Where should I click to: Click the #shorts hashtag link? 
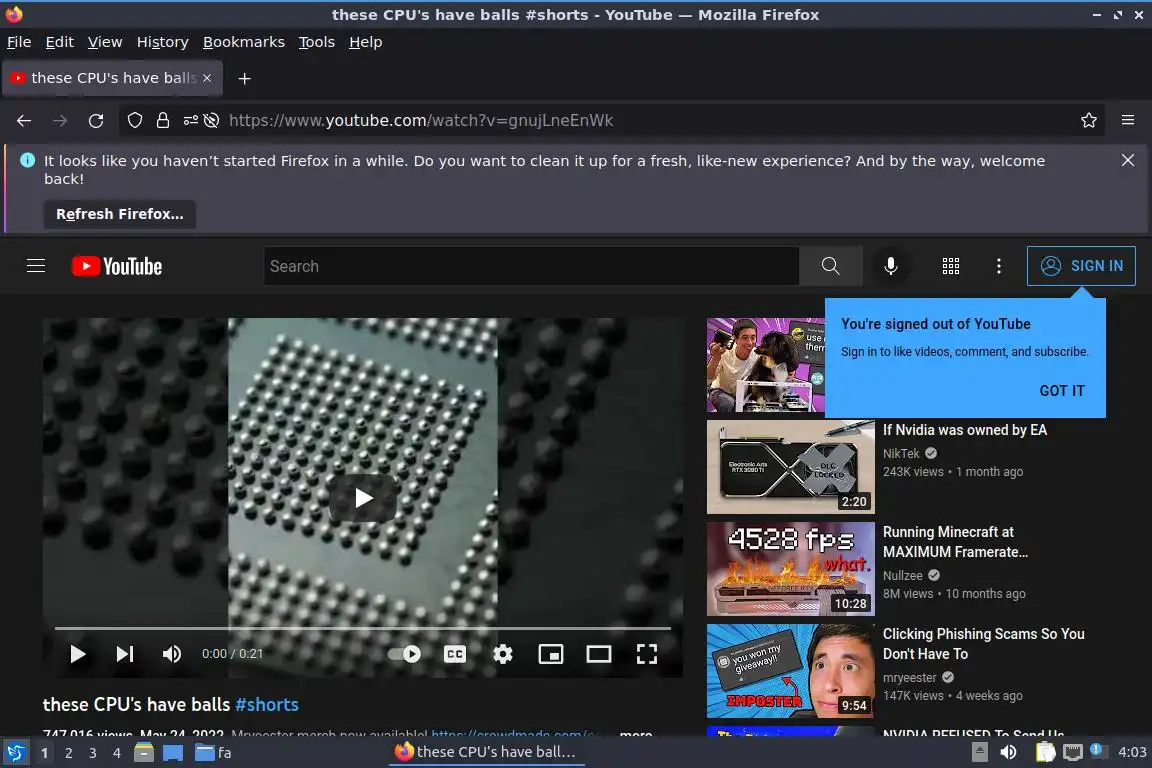pos(267,705)
